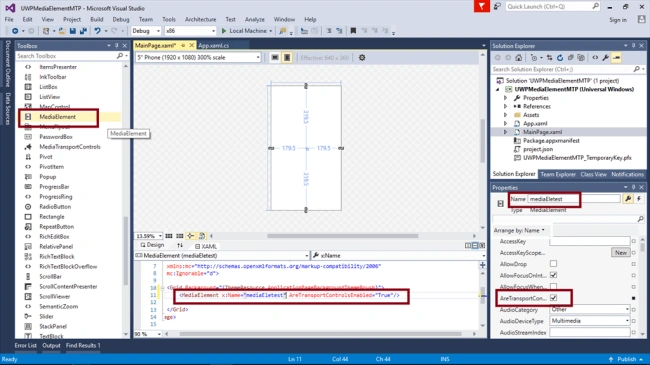Screen dimensions: 650x365
Task: Click the Name field mediaEletest
Action: (574, 199)
